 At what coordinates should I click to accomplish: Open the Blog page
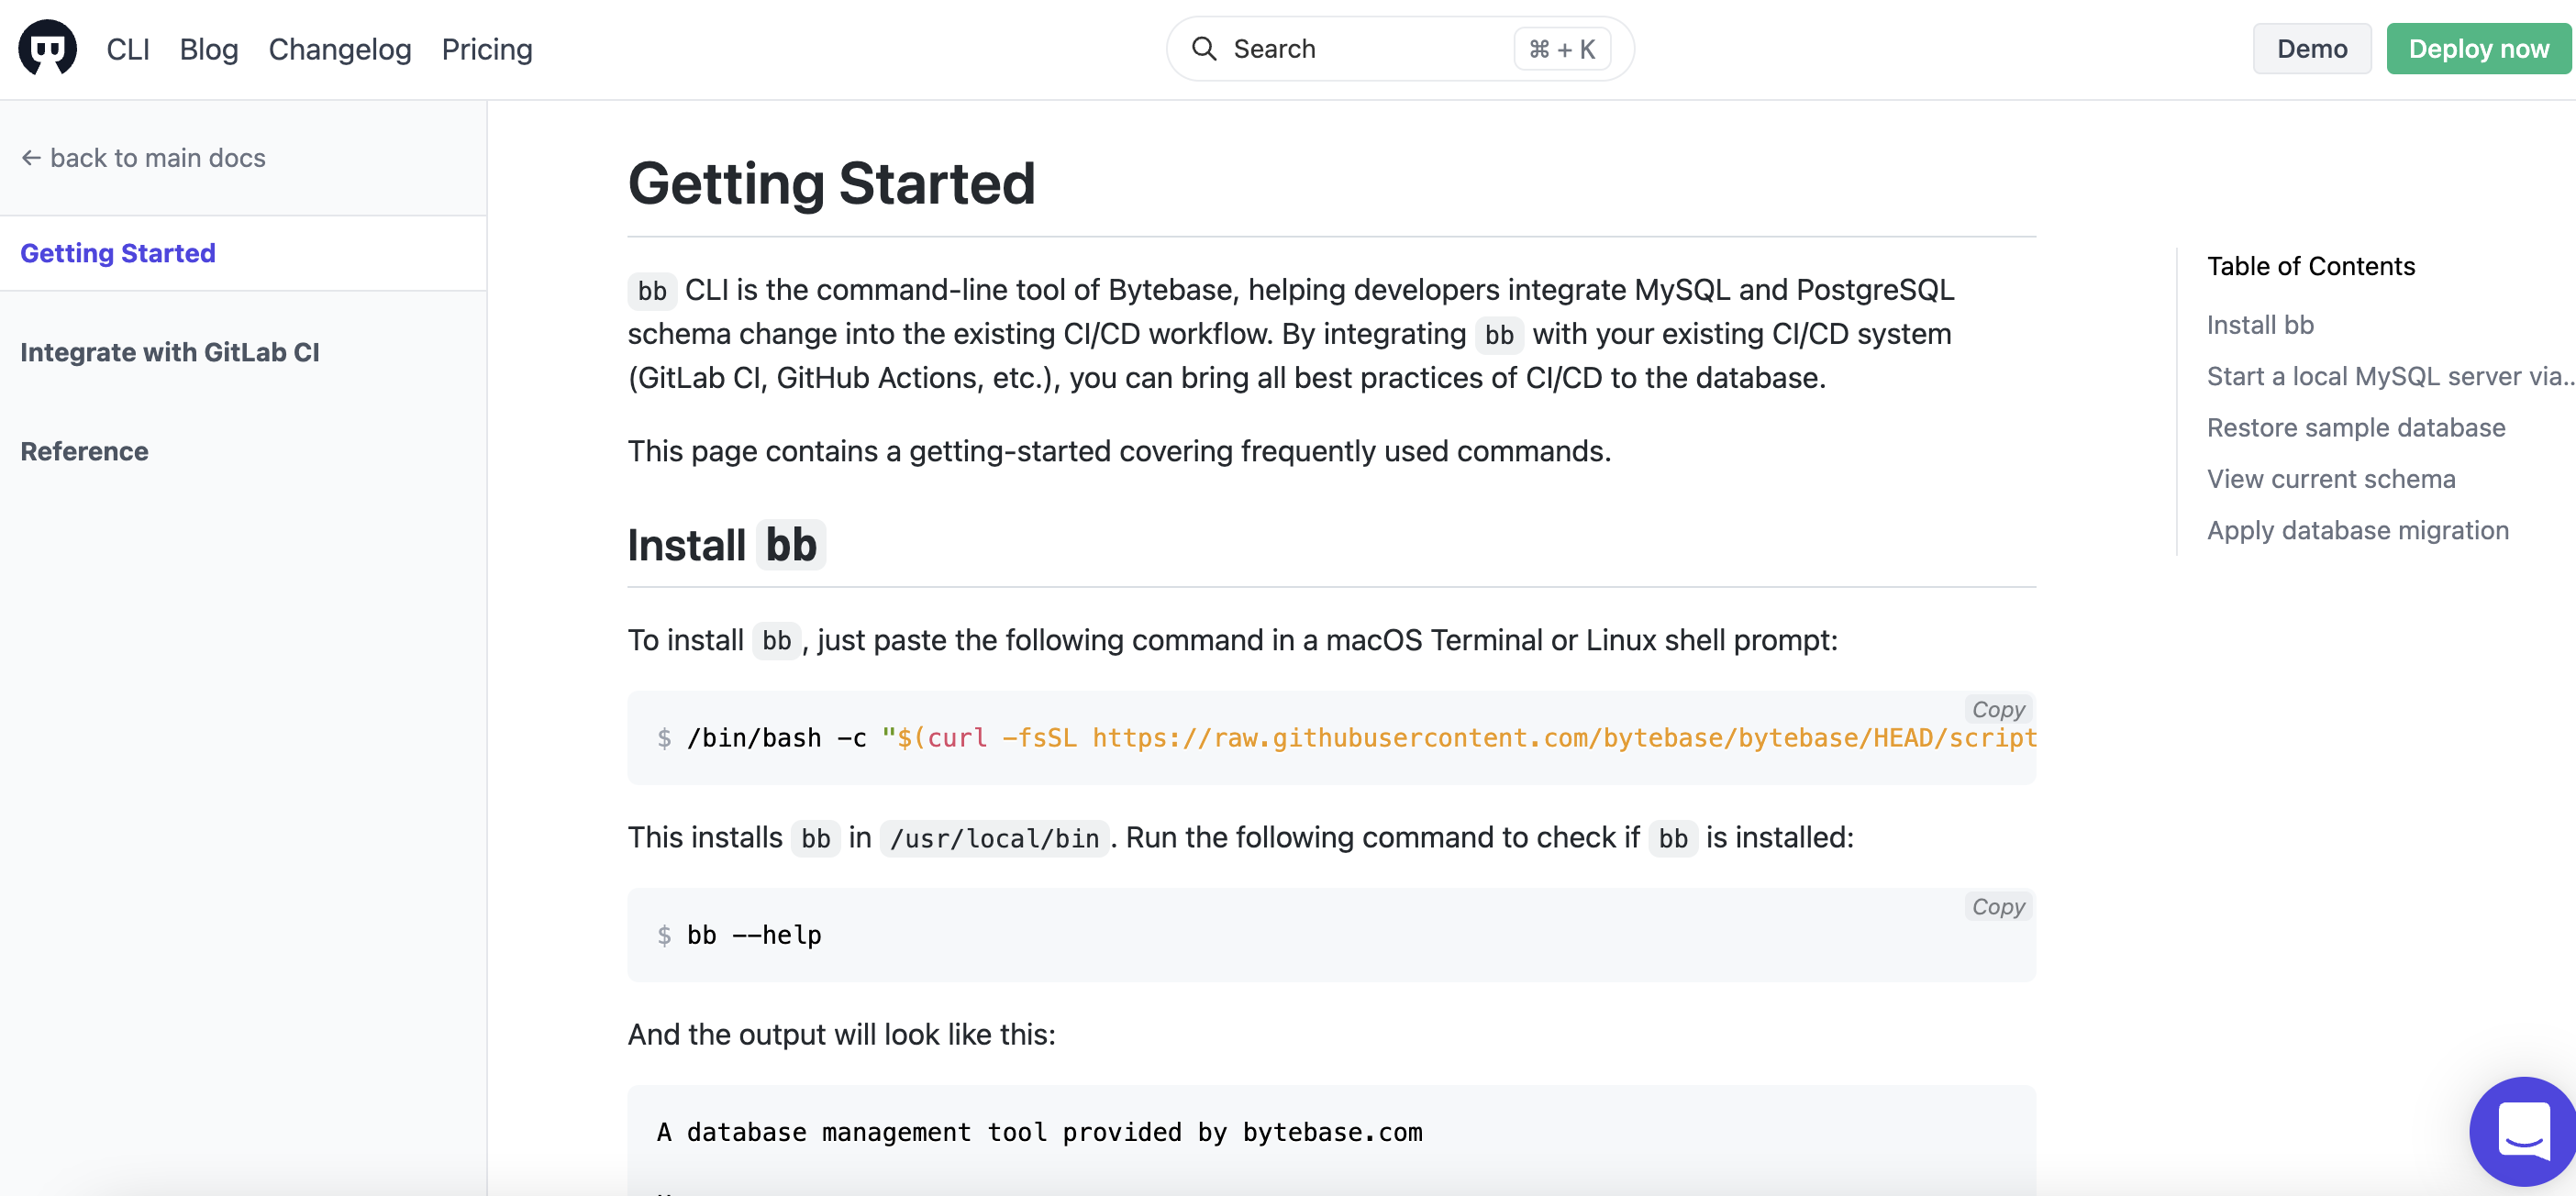click(208, 48)
